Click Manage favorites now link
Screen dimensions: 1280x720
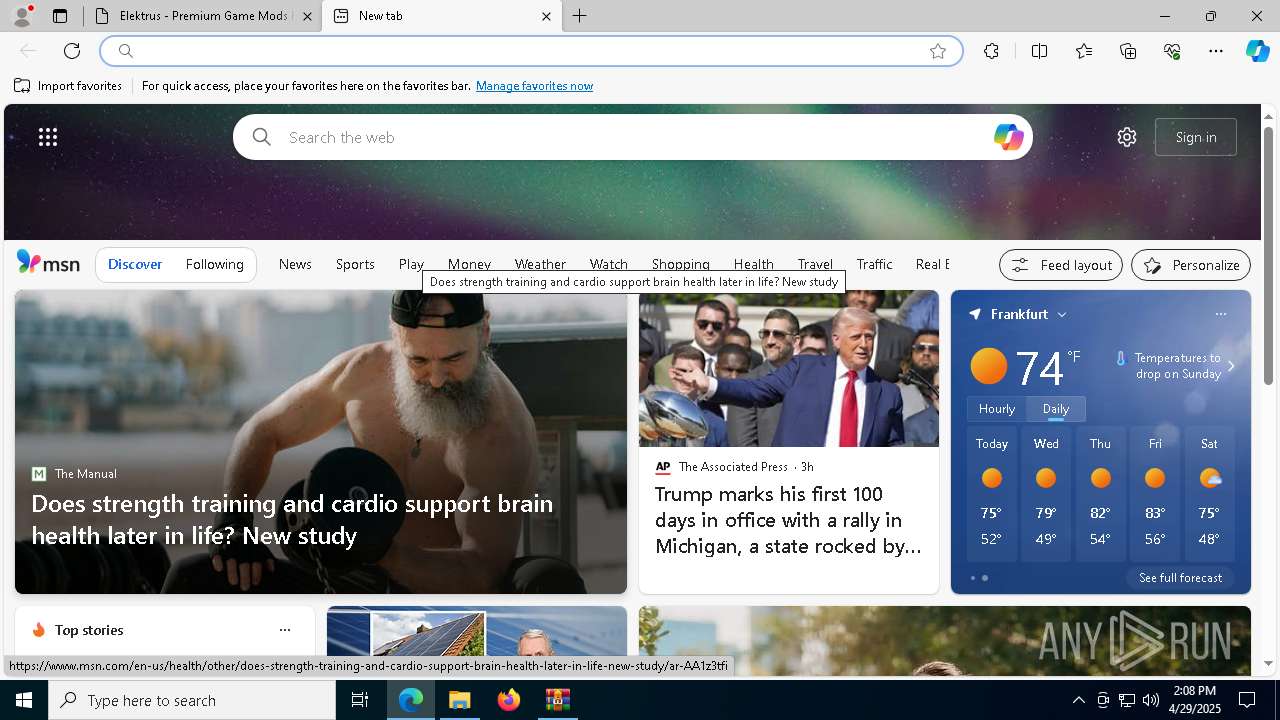(x=534, y=86)
